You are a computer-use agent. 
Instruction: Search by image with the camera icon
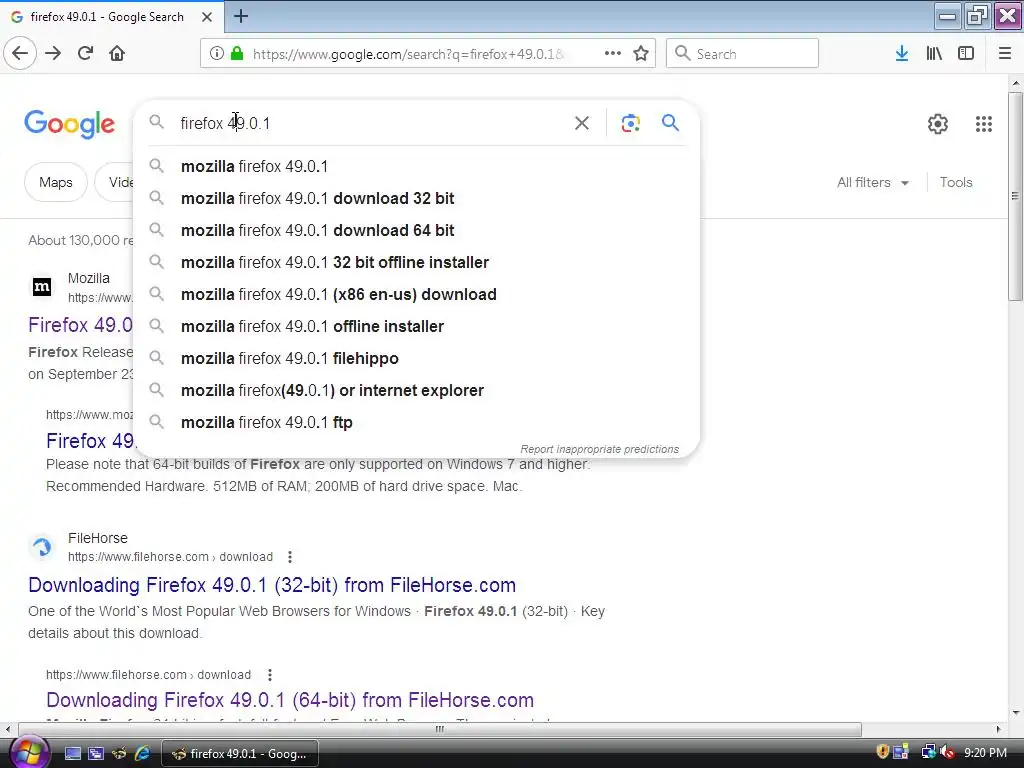[630, 123]
